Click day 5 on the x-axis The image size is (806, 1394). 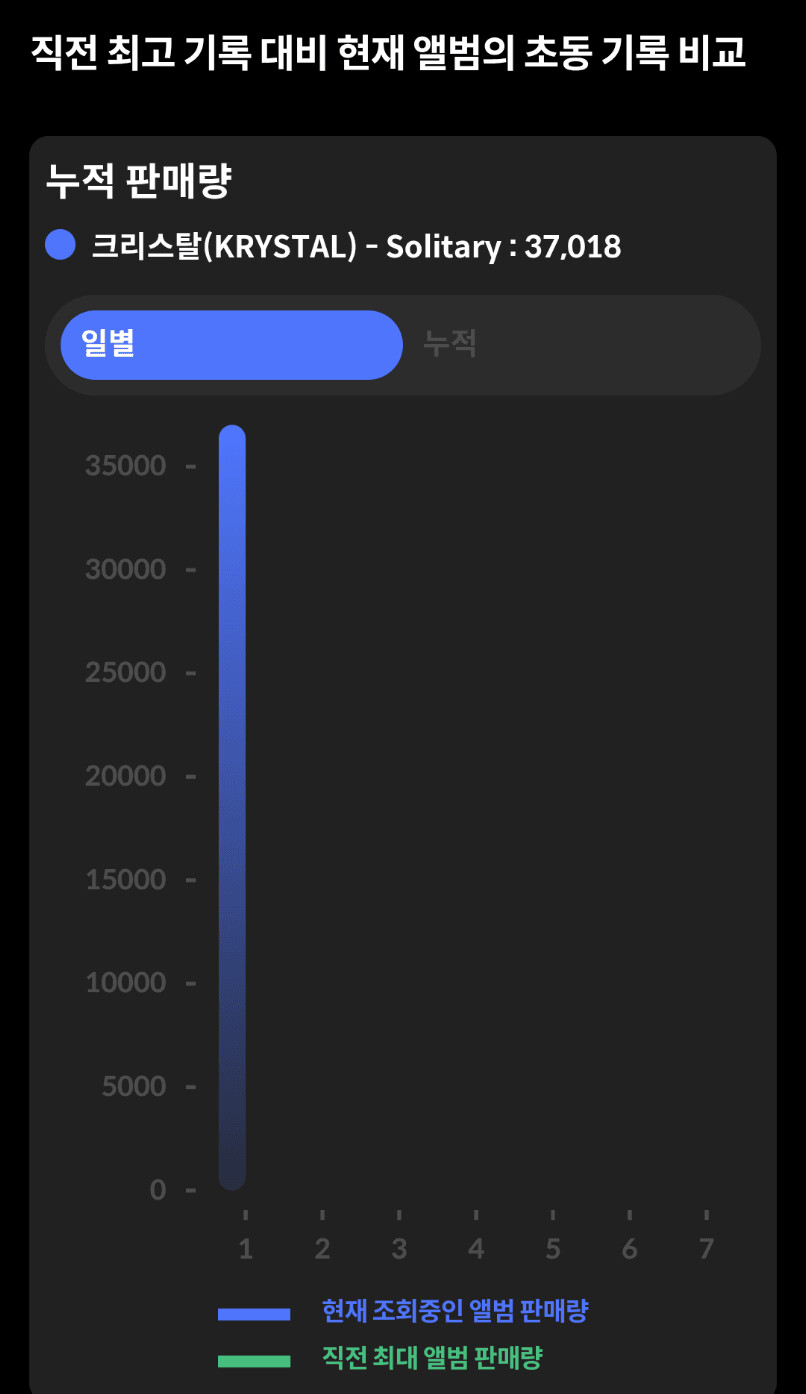point(553,1249)
